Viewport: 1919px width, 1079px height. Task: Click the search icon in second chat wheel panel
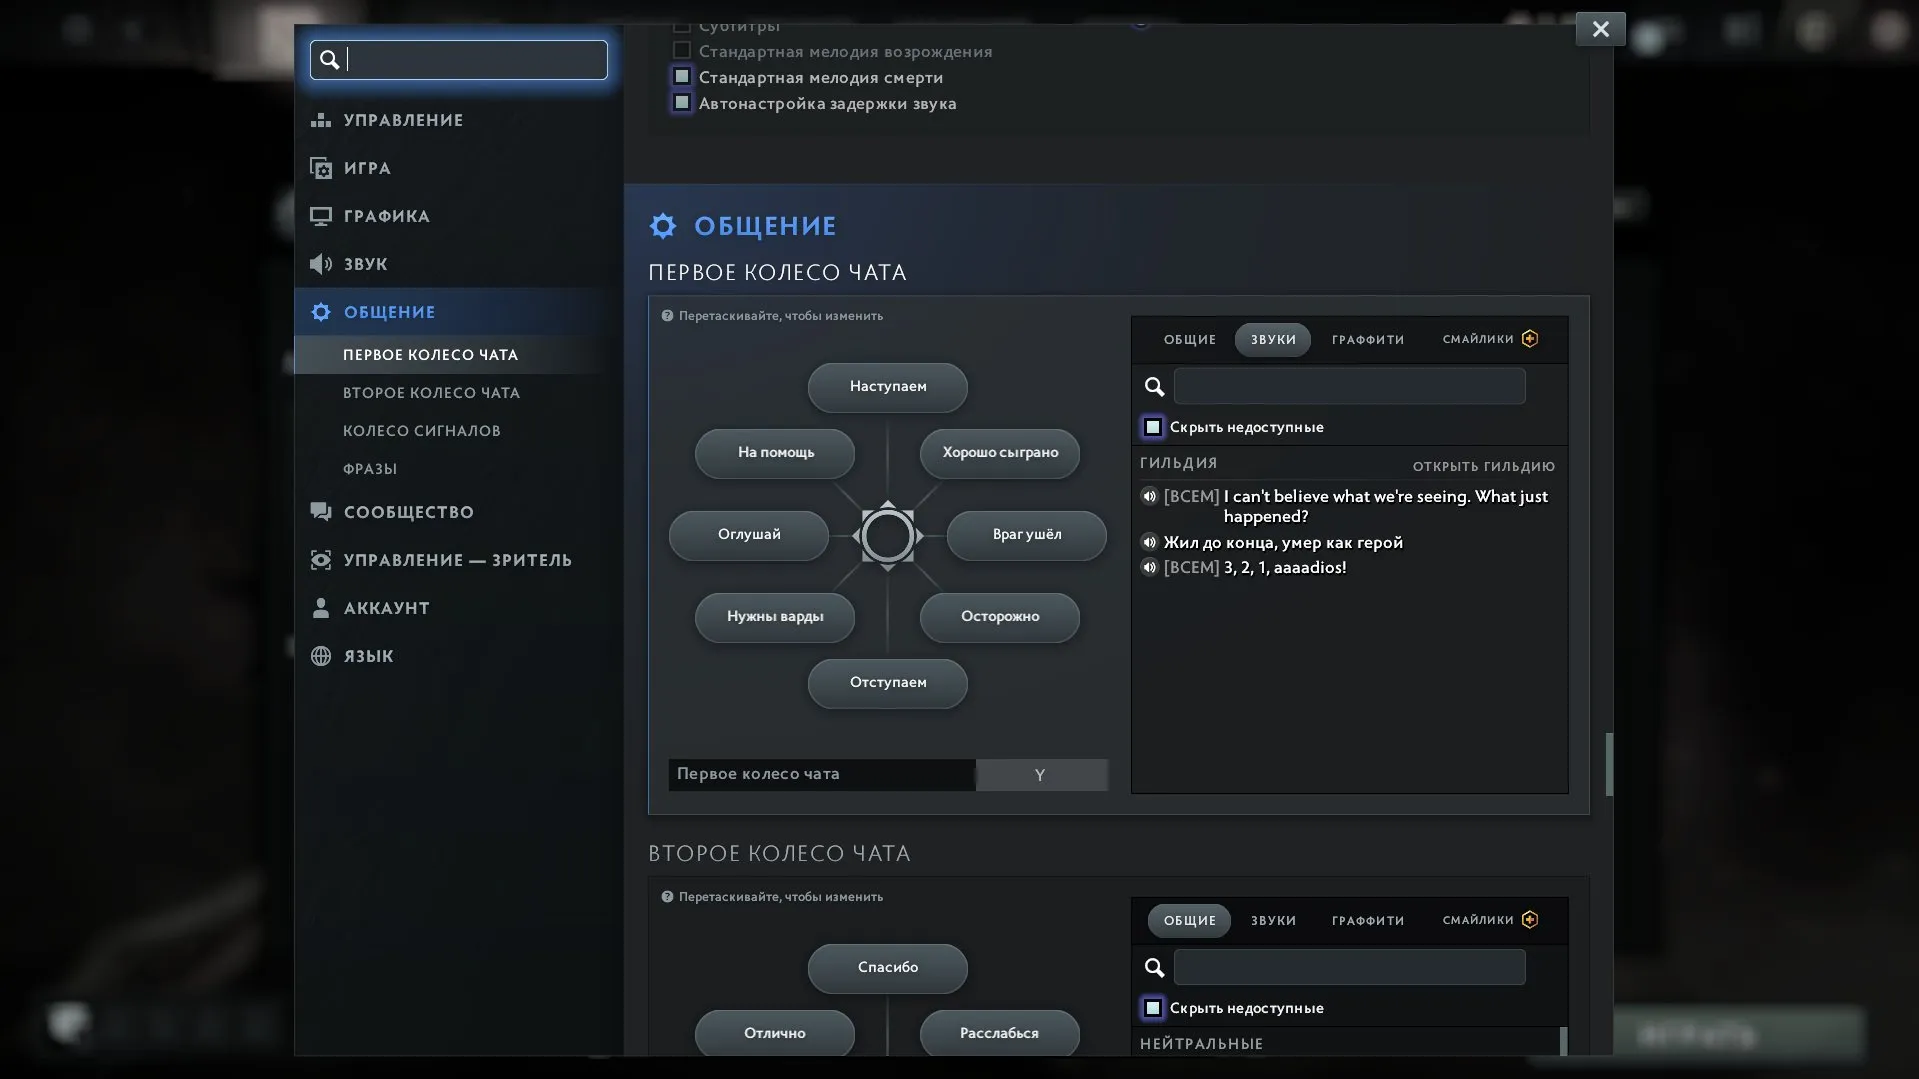click(1155, 968)
